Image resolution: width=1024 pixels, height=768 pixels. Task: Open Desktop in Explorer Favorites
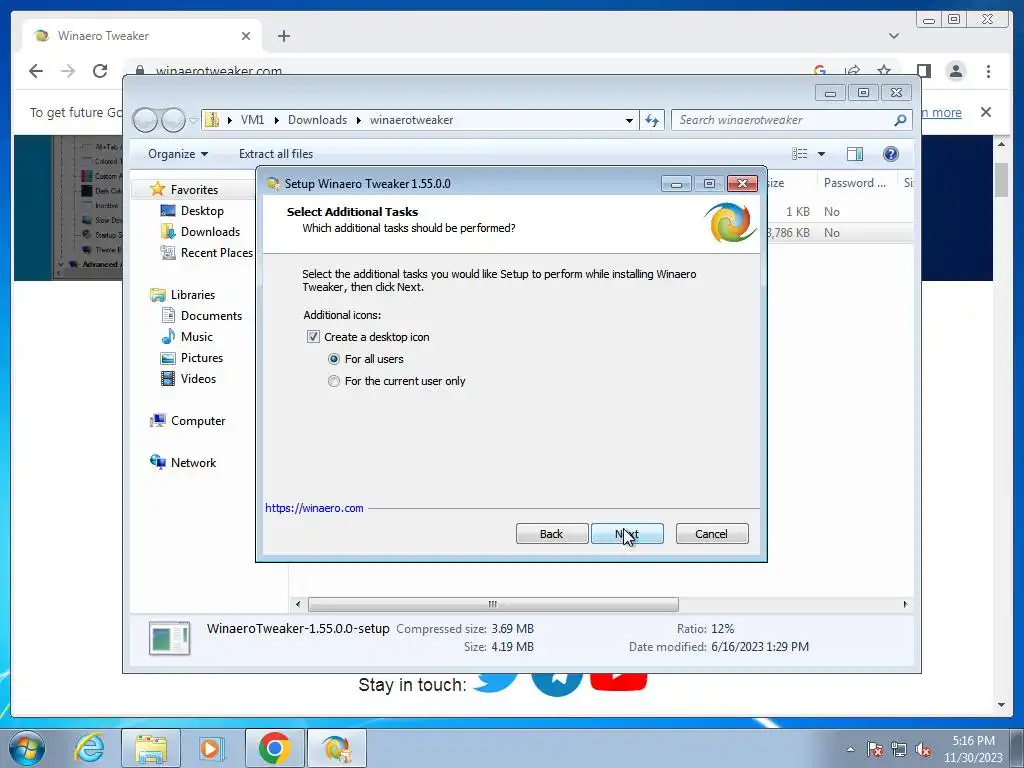pyautogui.click(x=202, y=211)
